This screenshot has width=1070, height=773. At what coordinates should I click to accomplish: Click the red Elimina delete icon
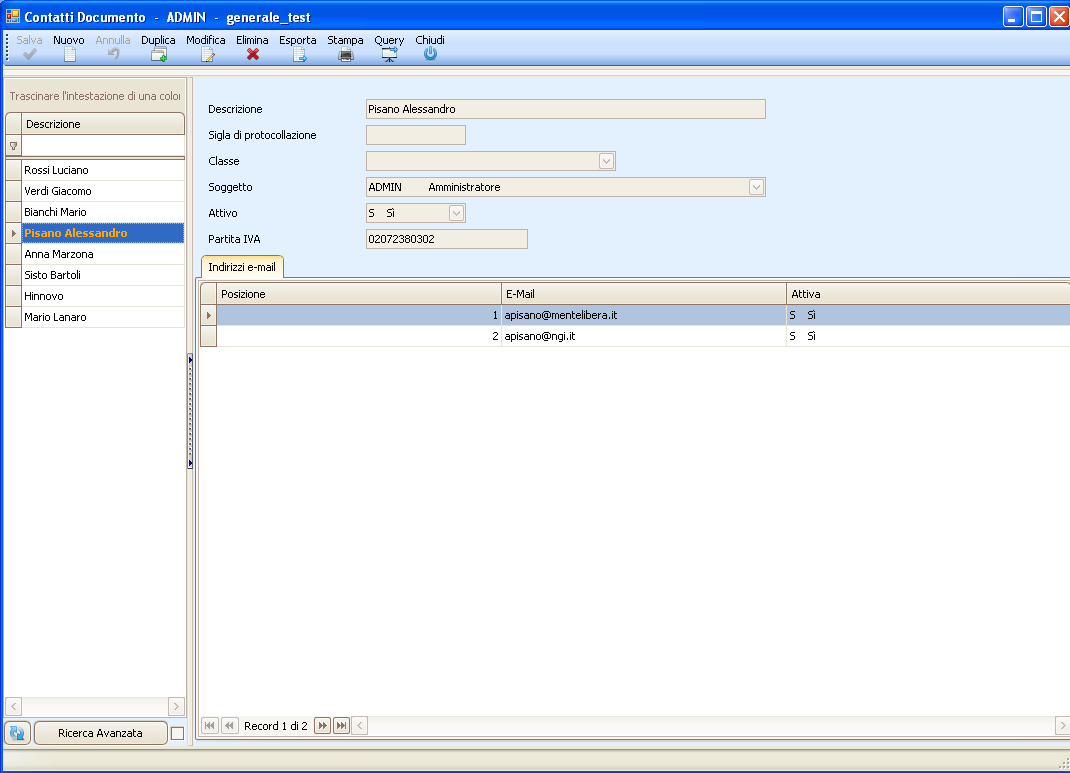(x=253, y=55)
